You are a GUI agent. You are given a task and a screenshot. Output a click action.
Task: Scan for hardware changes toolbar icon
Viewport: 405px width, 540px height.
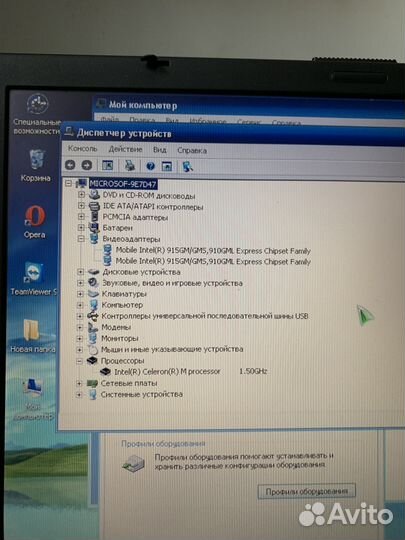(187, 167)
